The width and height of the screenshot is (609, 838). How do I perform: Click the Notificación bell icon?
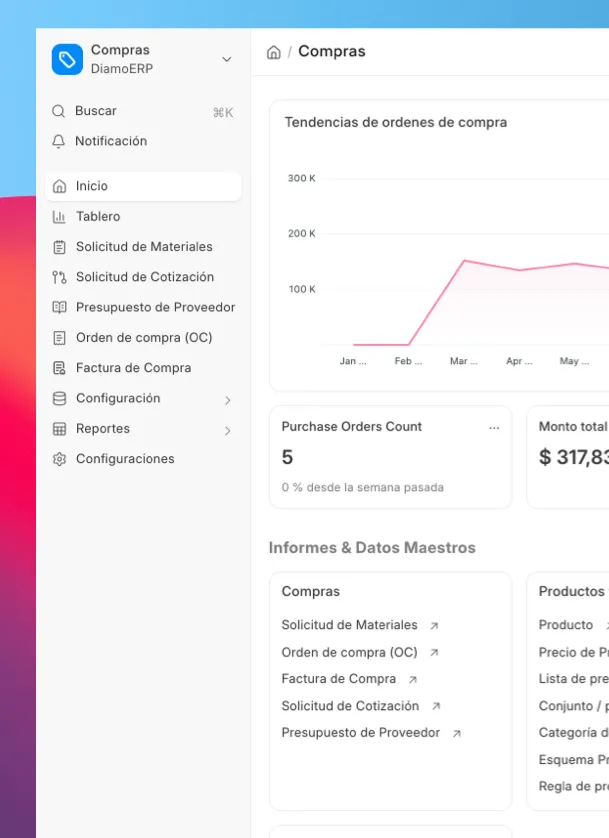(58, 141)
